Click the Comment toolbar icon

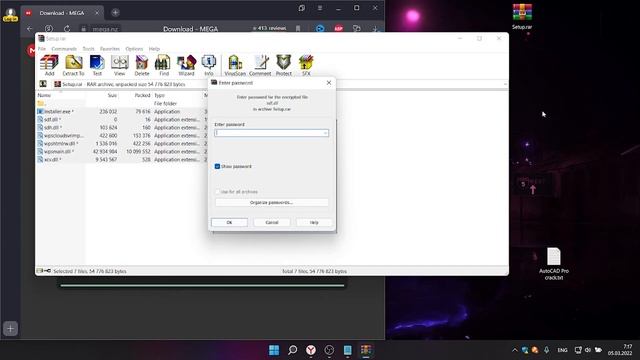click(260, 65)
